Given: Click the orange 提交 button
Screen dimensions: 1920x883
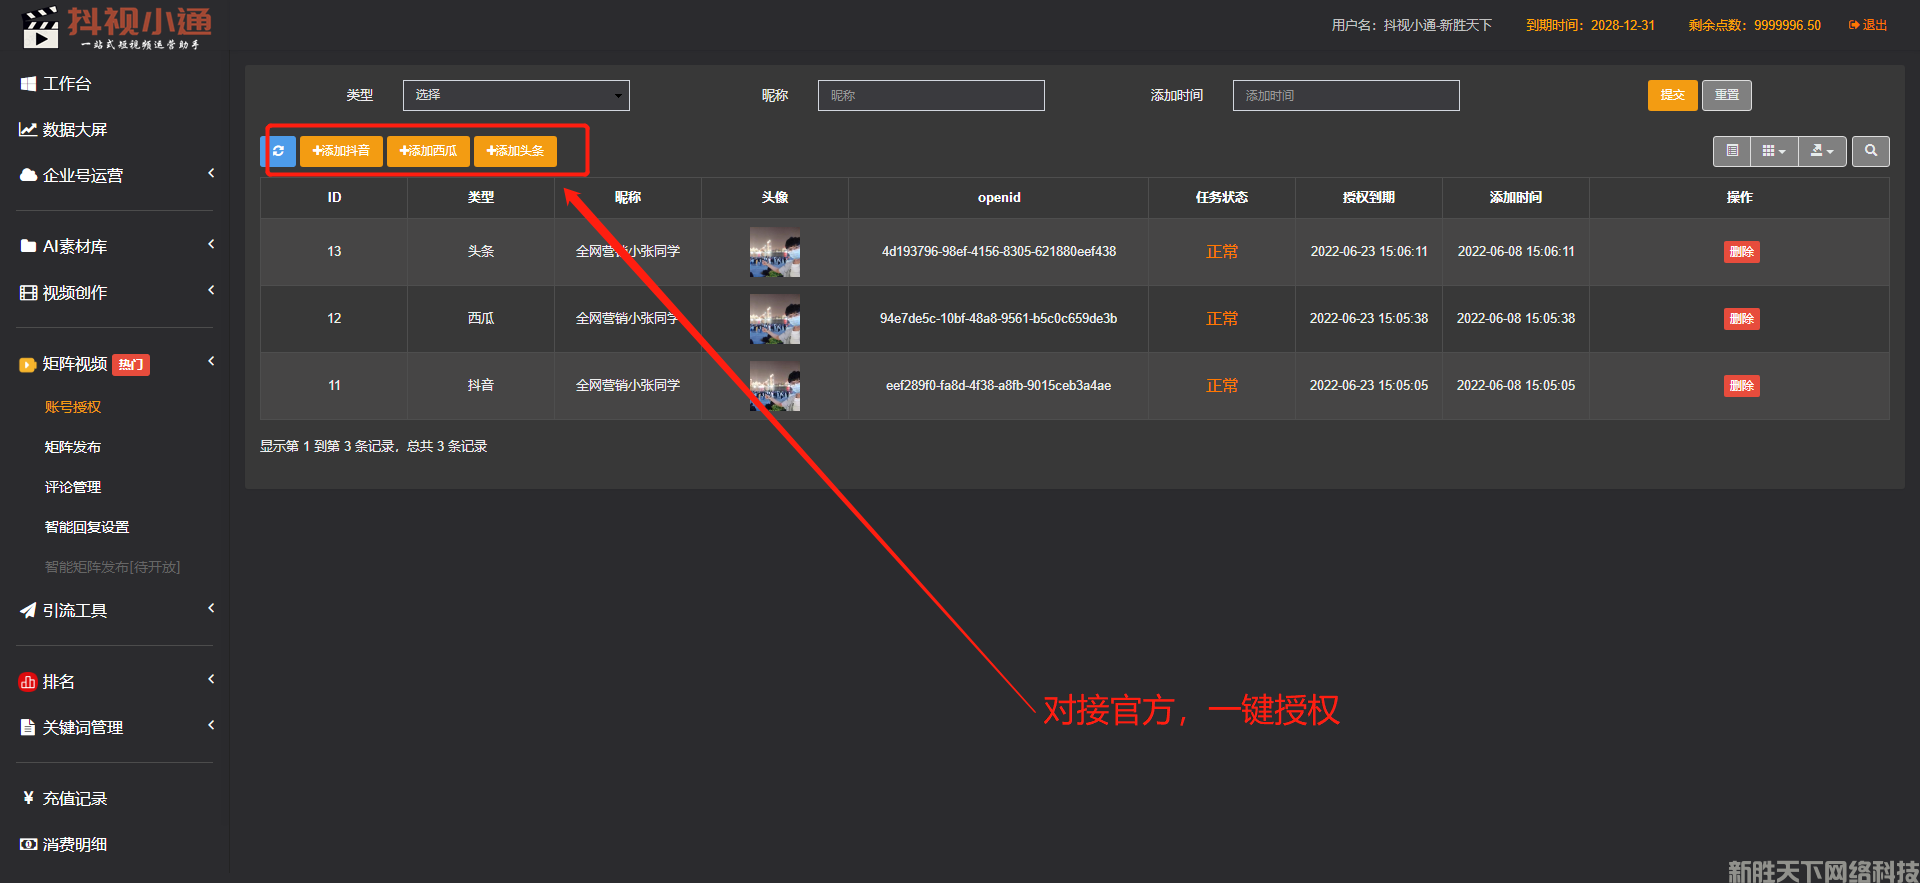Looking at the screenshot, I should tap(1672, 95).
